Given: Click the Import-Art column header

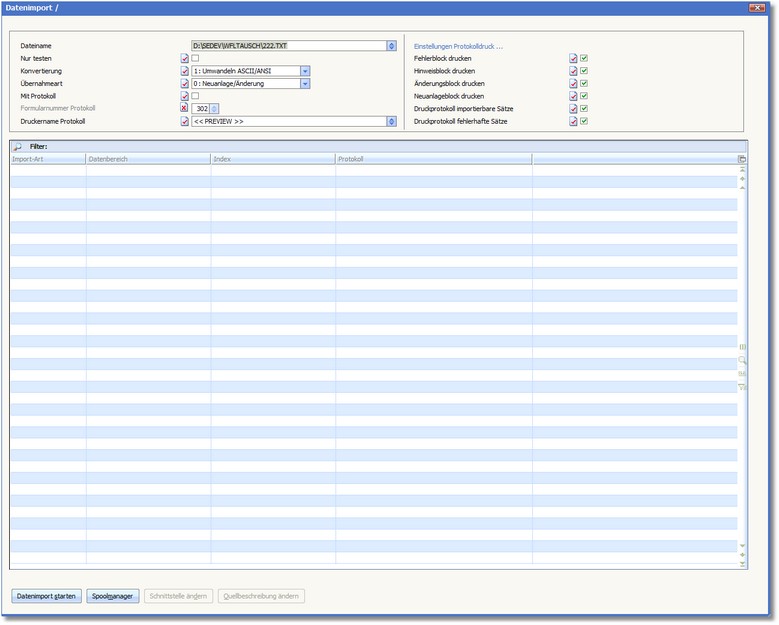Looking at the screenshot, I should tap(47, 159).
